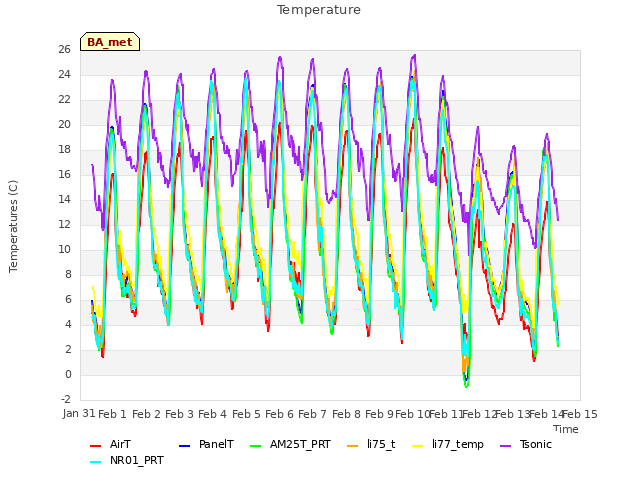Click the orange li75_t legend swatch

point(353,446)
